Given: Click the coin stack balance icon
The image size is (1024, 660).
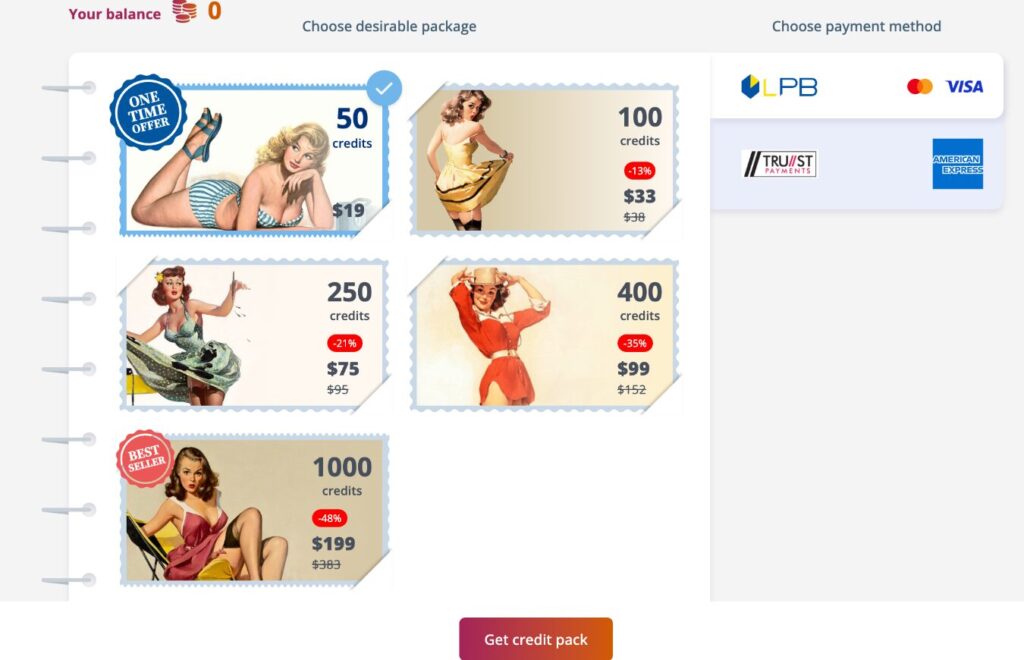Looking at the screenshot, I should pyautogui.click(x=185, y=11).
